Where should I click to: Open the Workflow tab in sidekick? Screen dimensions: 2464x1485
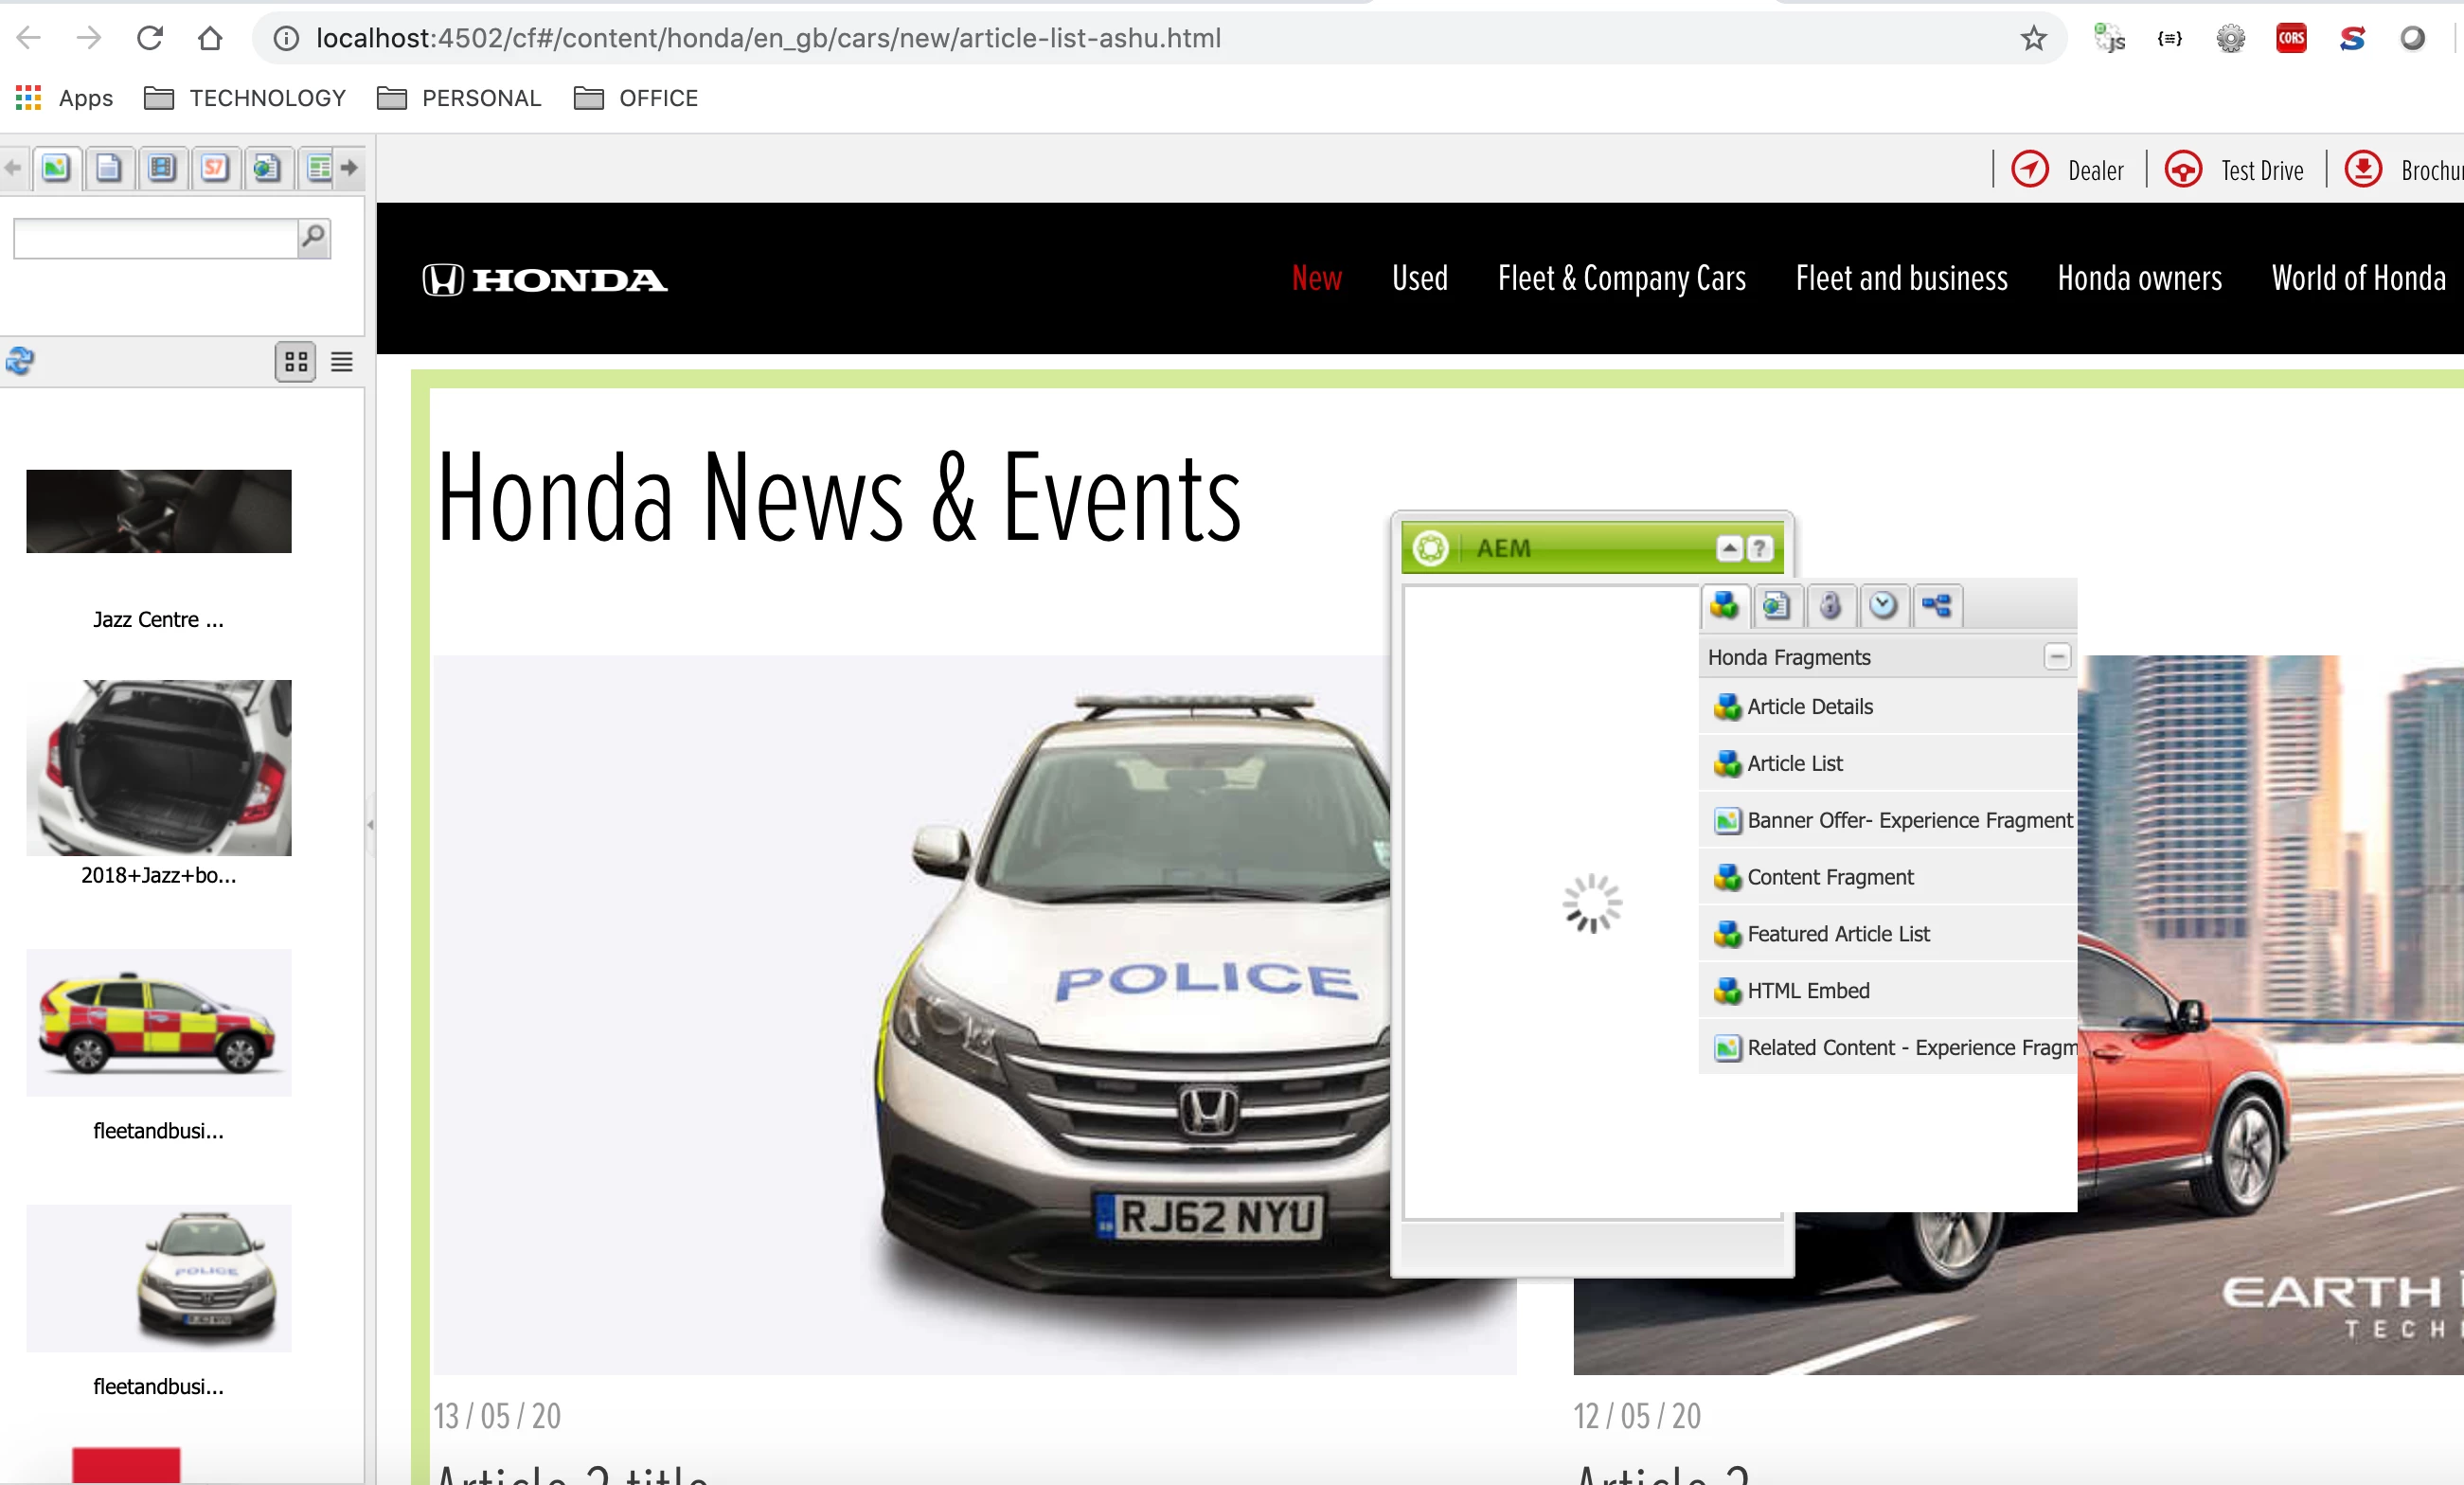1937,606
